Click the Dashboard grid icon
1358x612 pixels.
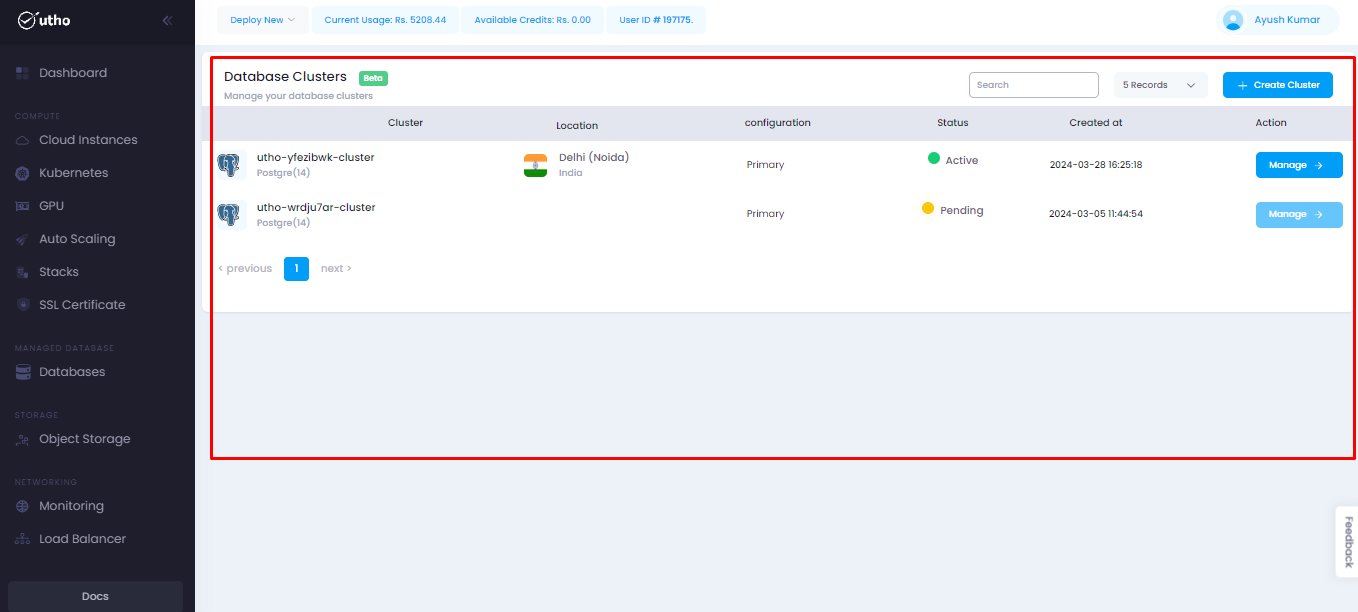23,73
